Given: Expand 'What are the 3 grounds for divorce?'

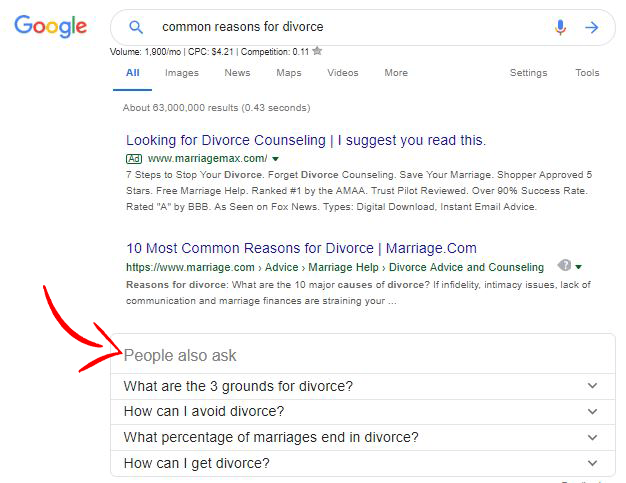Looking at the screenshot, I should [363, 386].
